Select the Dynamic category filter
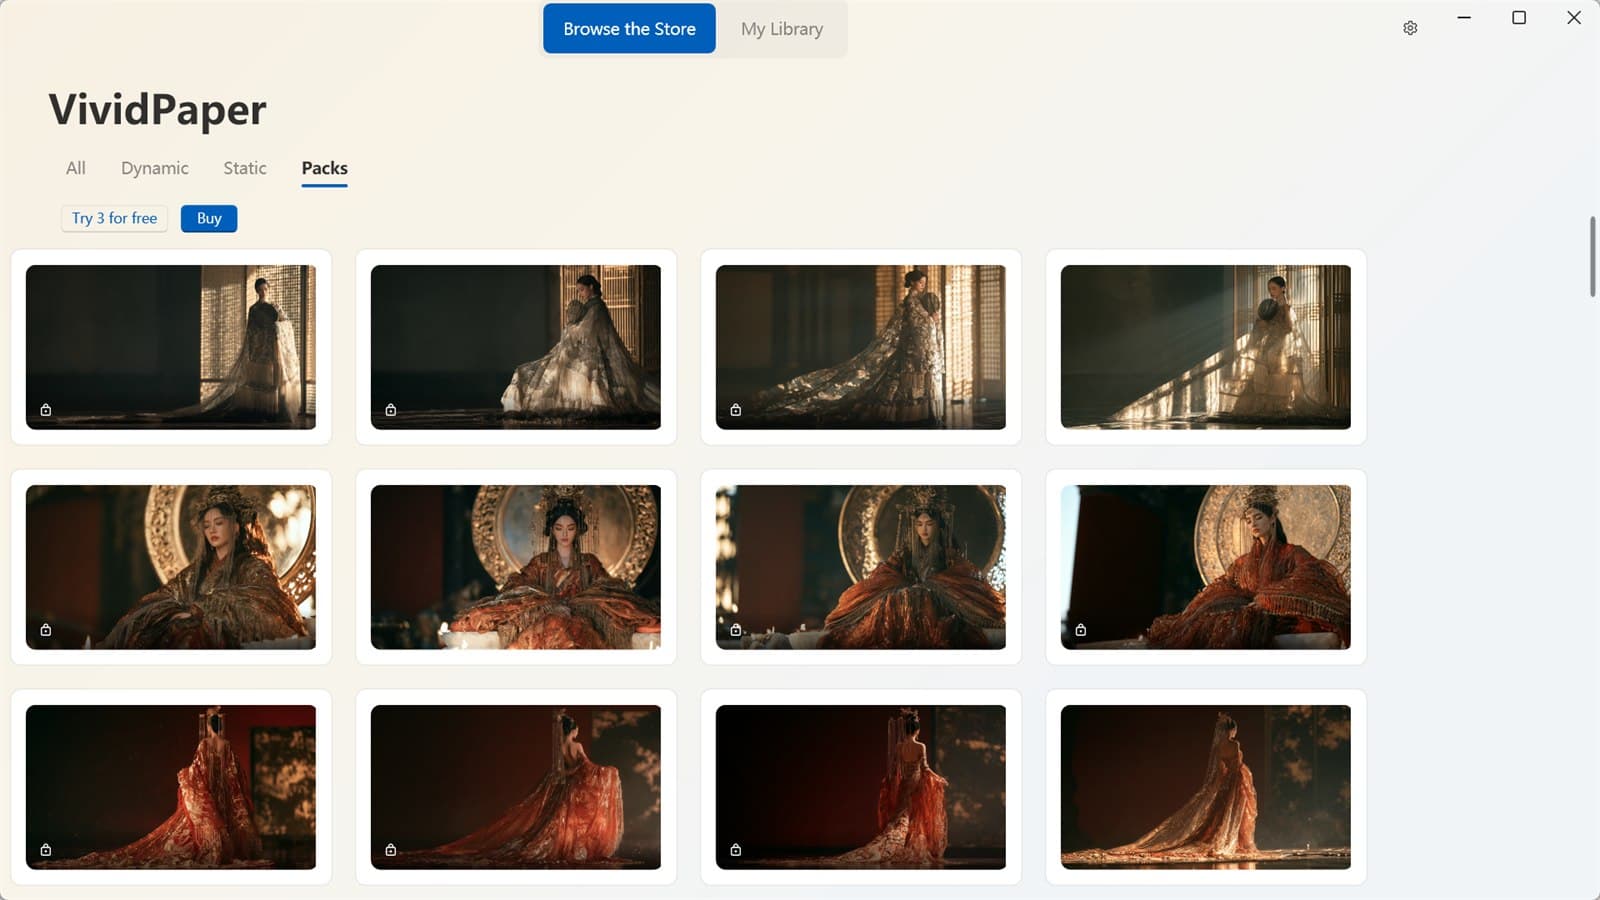 tap(155, 168)
